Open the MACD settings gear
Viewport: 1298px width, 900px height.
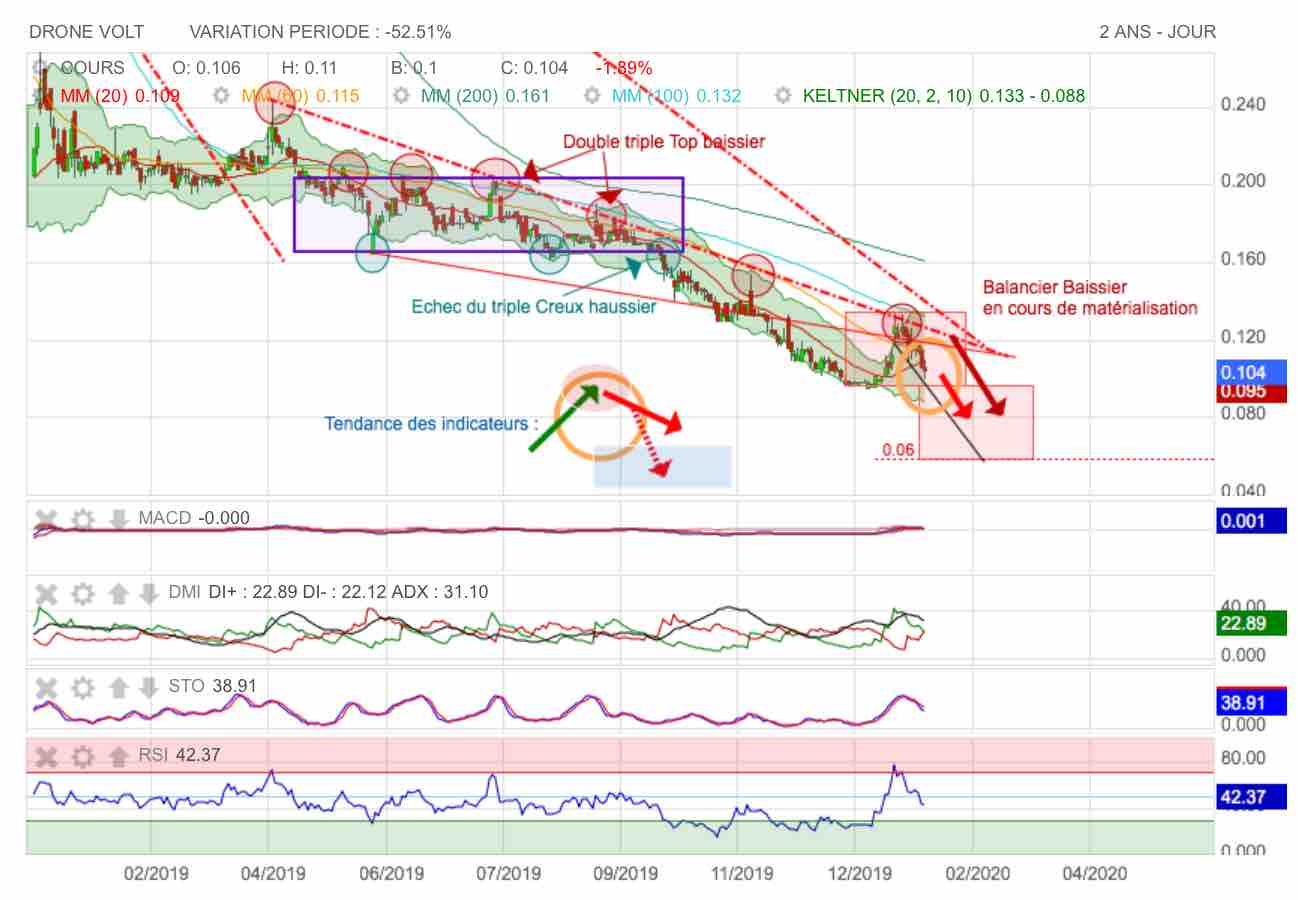point(83,519)
